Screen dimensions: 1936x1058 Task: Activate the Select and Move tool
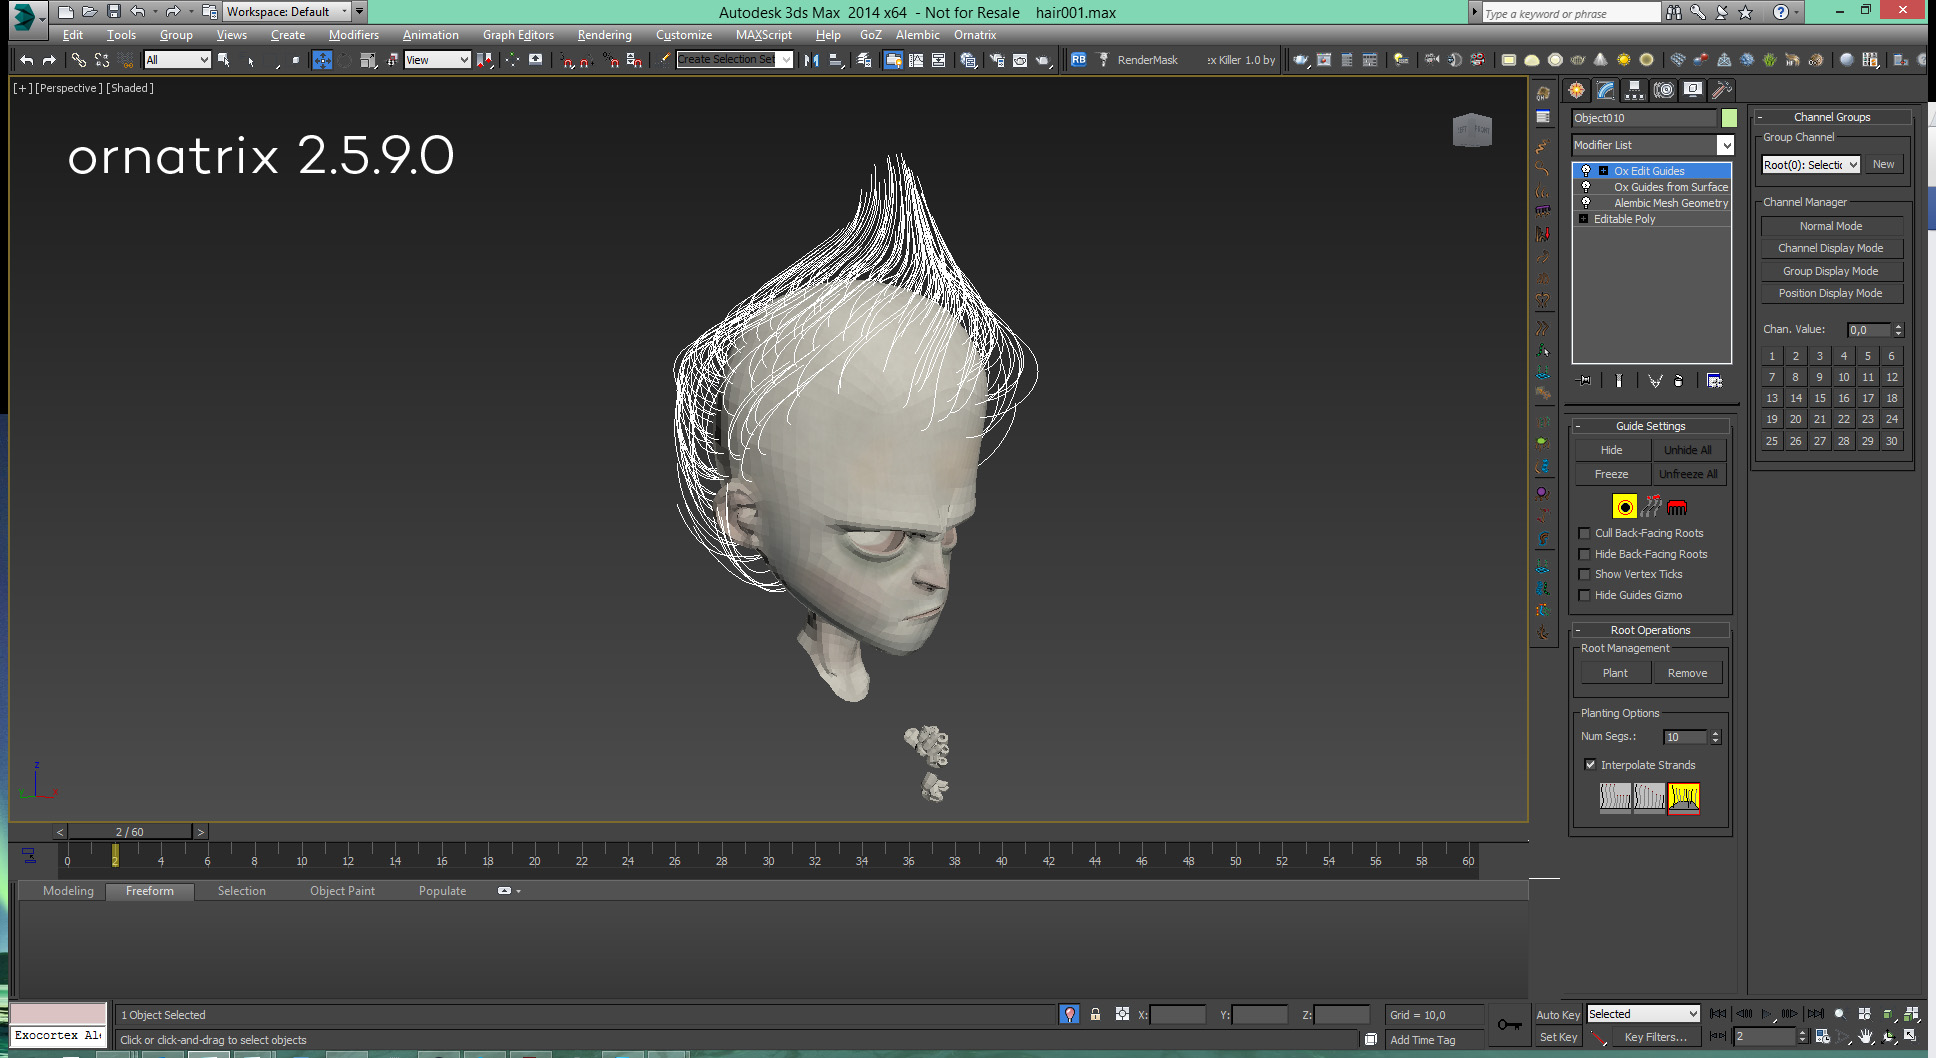click(322, 60)
